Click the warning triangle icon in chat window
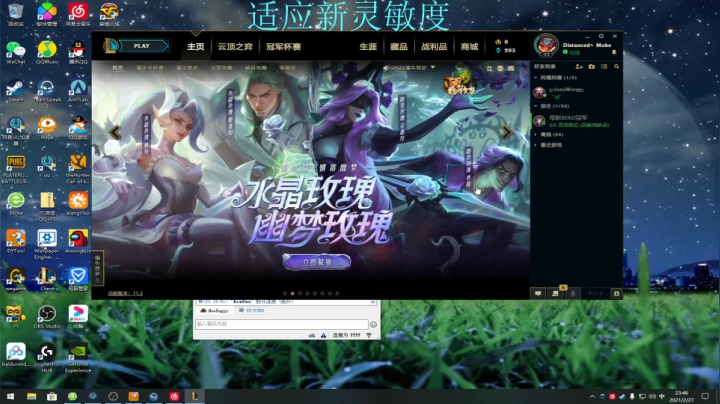Screen dimensions: 720x404 tap(324, 336)
